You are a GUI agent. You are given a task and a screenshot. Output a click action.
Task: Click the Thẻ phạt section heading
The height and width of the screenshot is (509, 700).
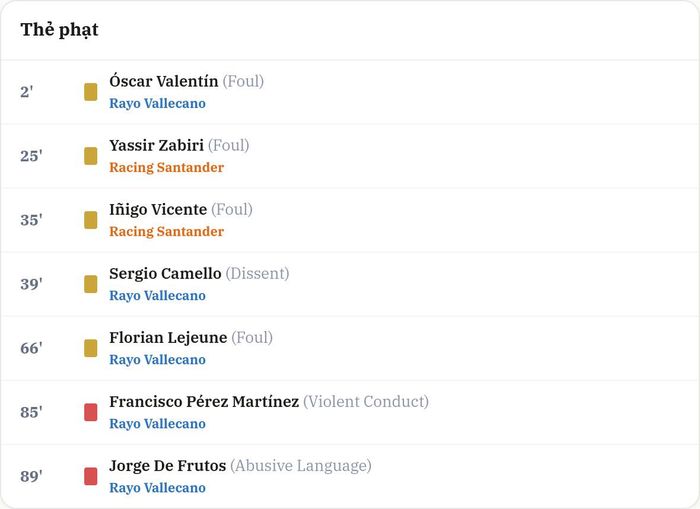[59, 30]
